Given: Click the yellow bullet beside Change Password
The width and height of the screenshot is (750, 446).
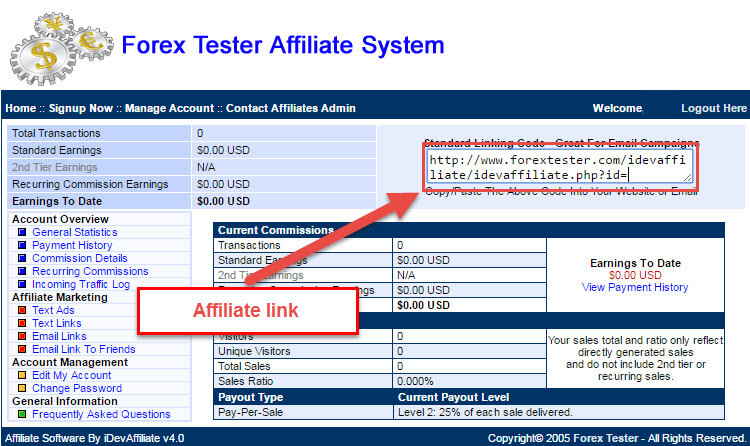Looking at the screenshot, I should click(22, 388).
